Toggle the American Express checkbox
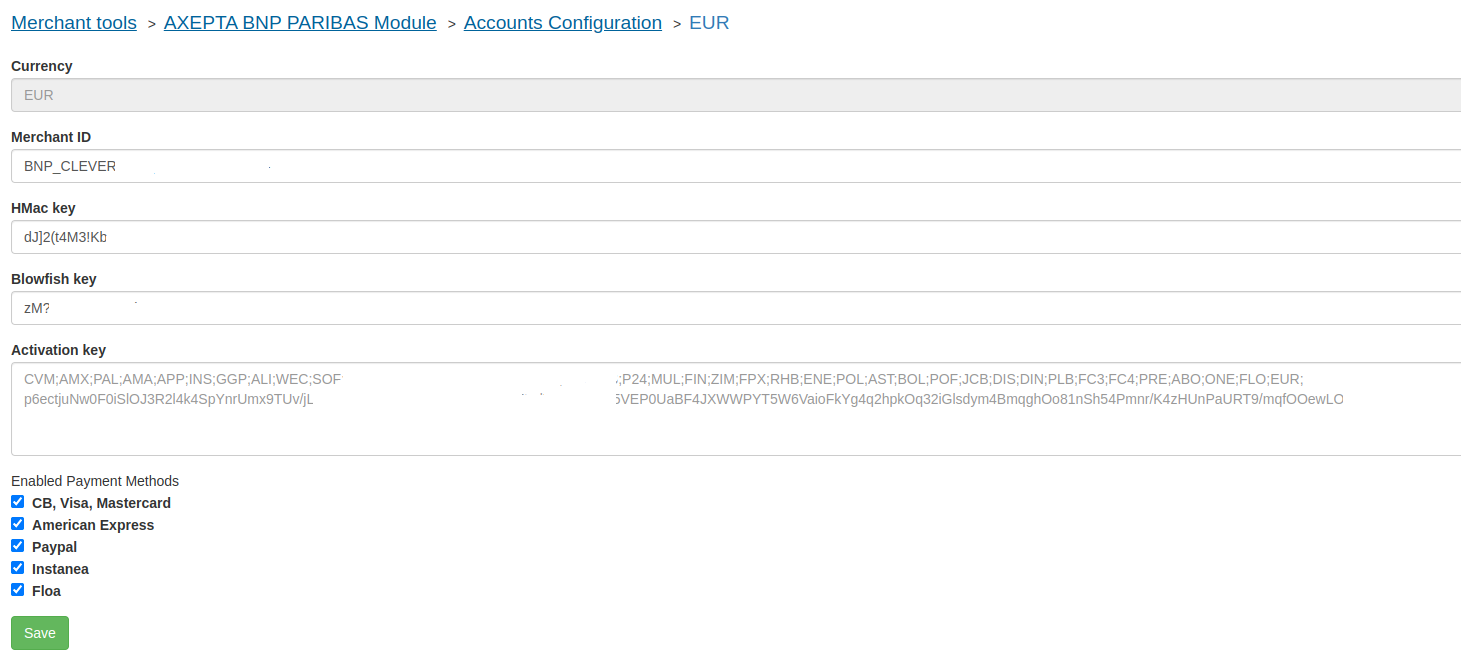 [17, 524]
